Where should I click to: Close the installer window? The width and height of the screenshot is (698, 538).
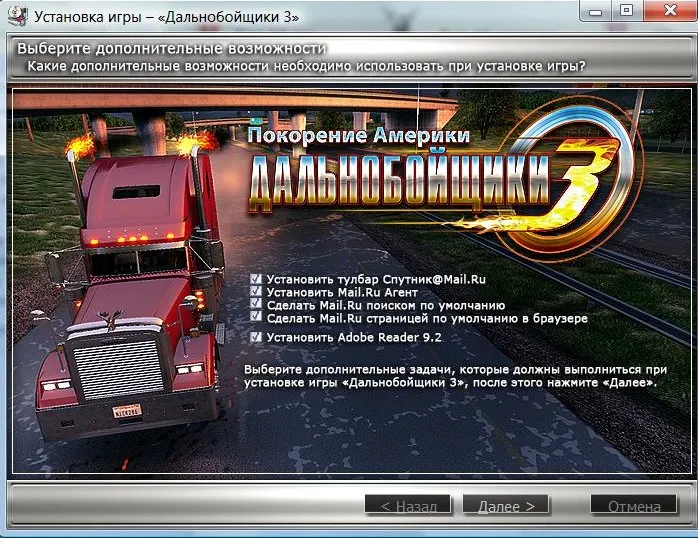pyautogui.click(x=670, y=11)
